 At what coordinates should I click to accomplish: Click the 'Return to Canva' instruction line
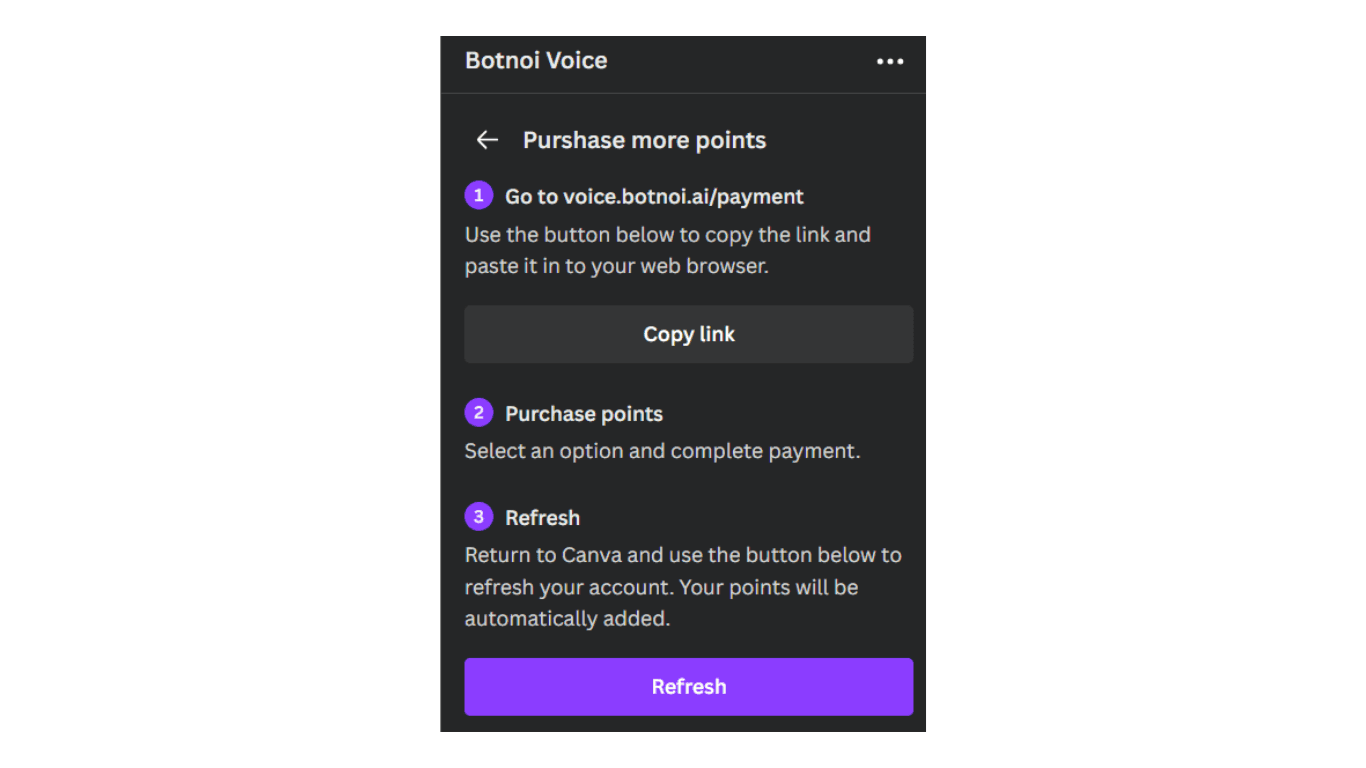(683, 555)
